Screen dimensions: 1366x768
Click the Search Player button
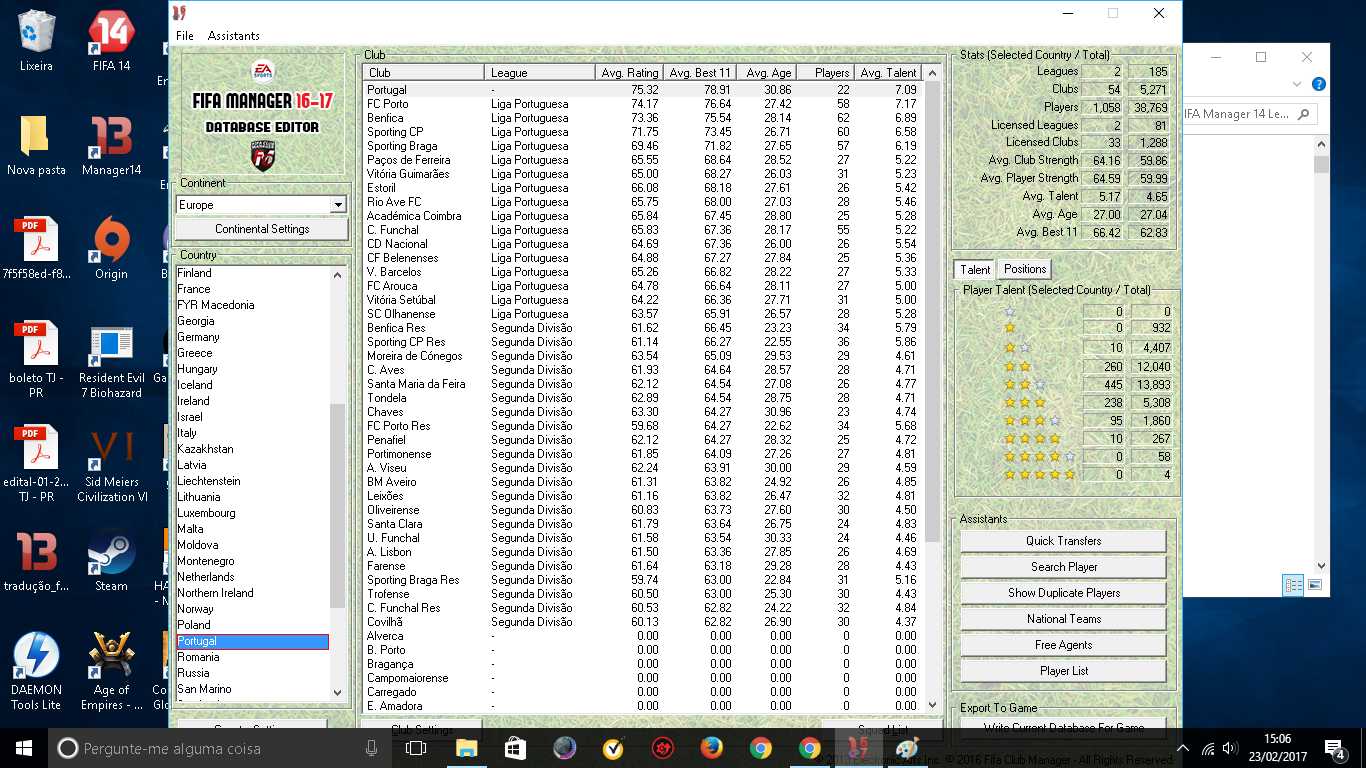[x=1063, y=567]
